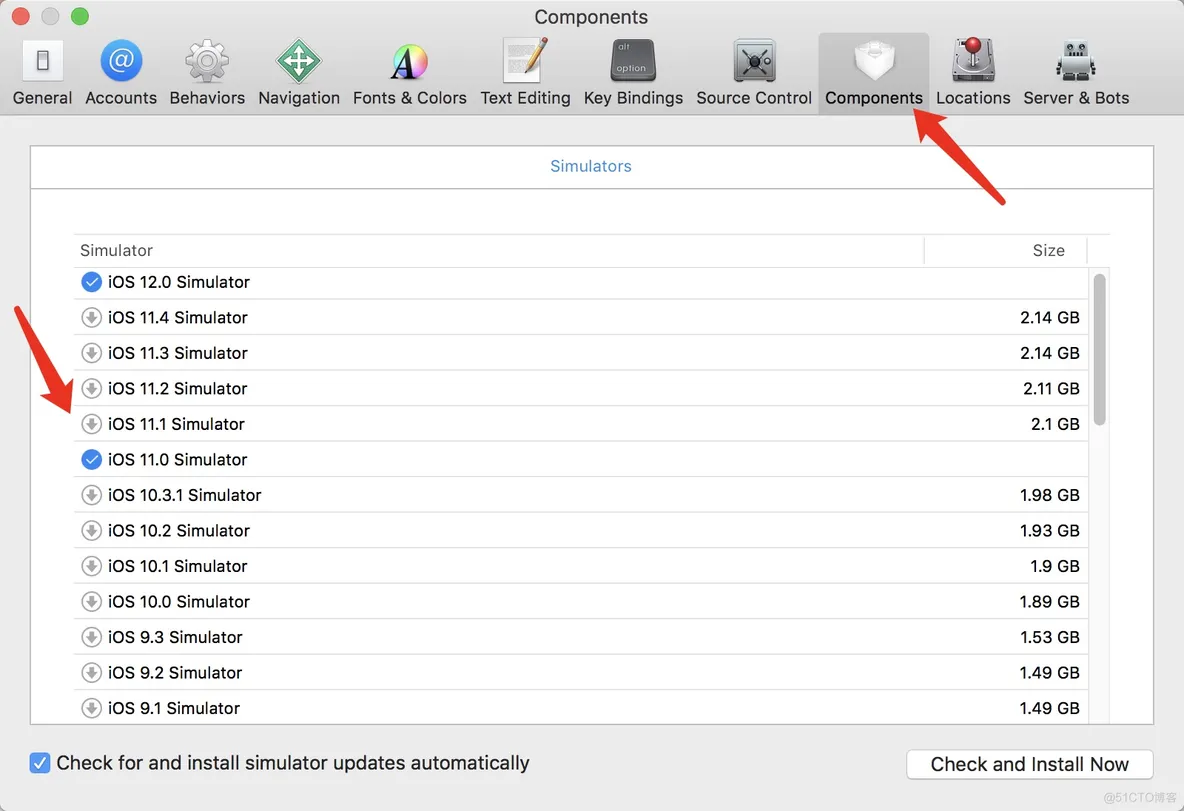Download the iOS 11.2 Simulator
The width and height of the screenshot is (1184, 811).
91,388
